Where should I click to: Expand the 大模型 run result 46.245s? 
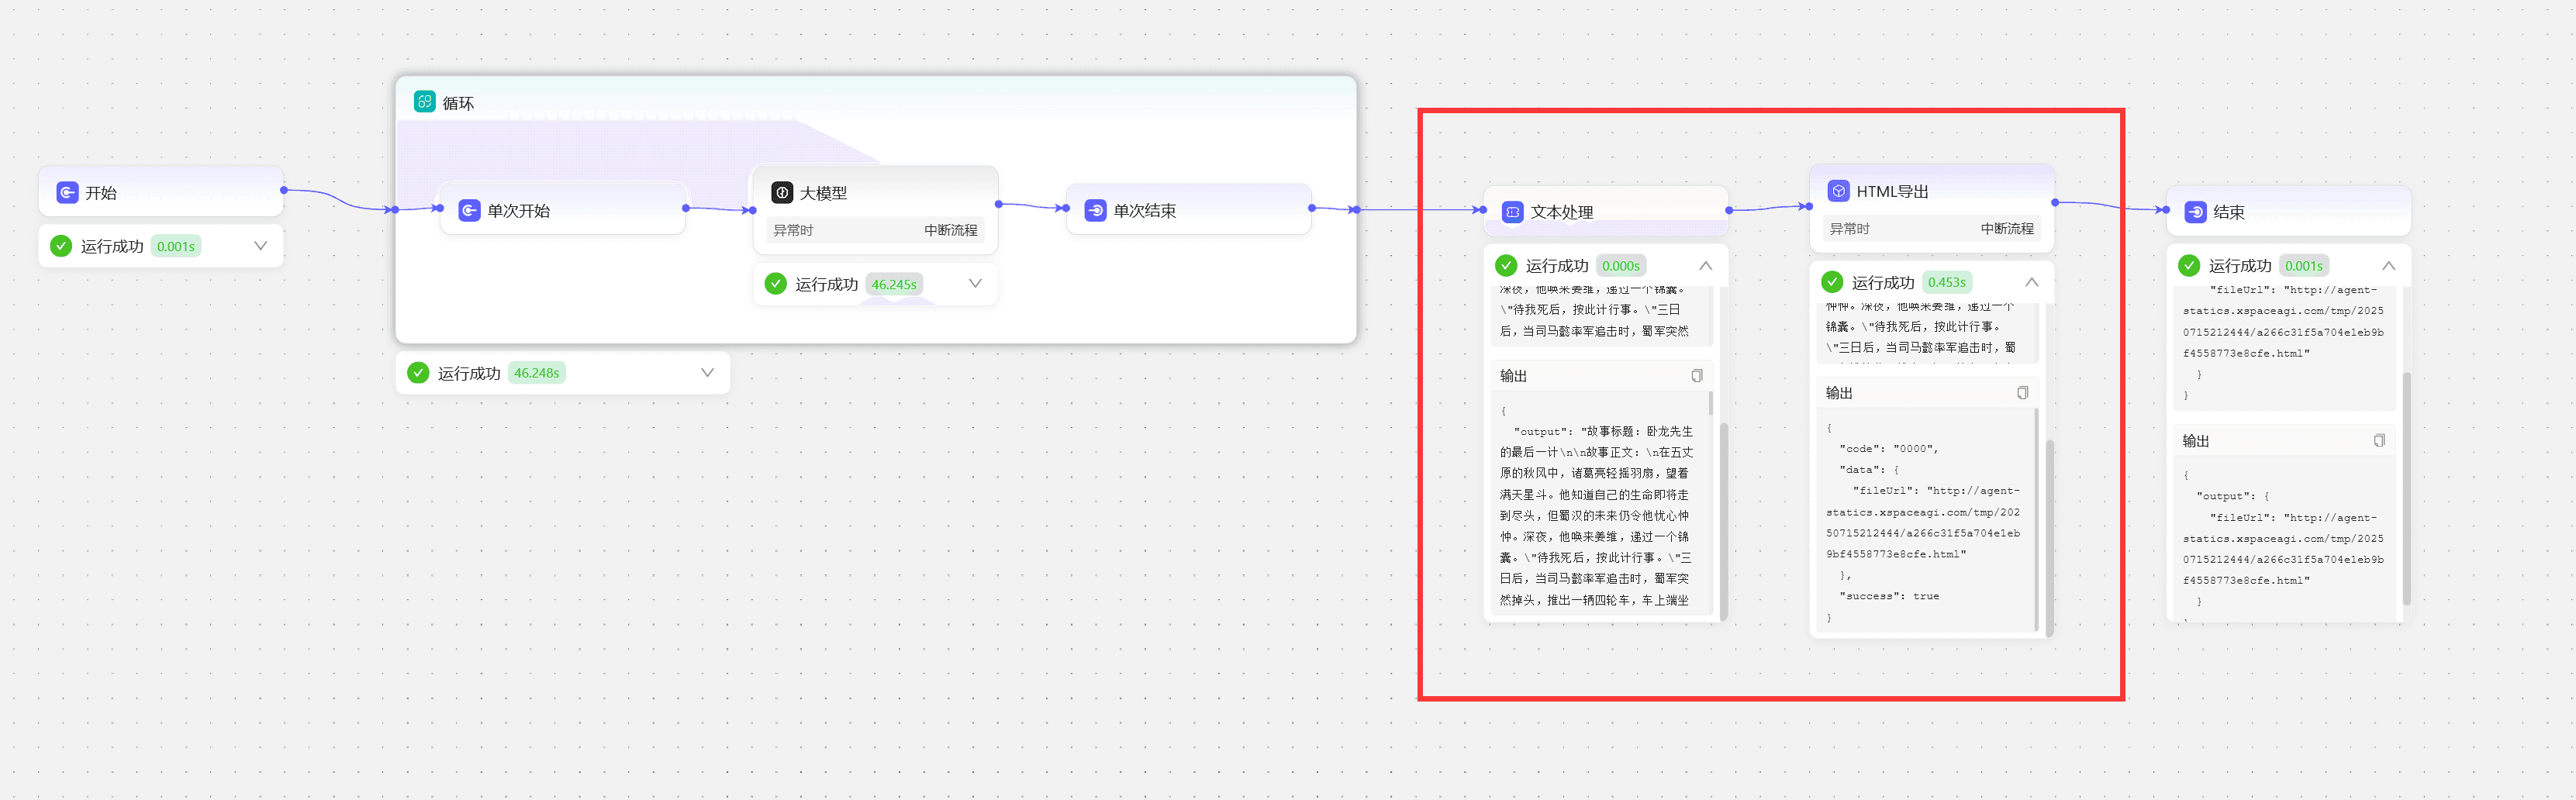click(975, 284)
